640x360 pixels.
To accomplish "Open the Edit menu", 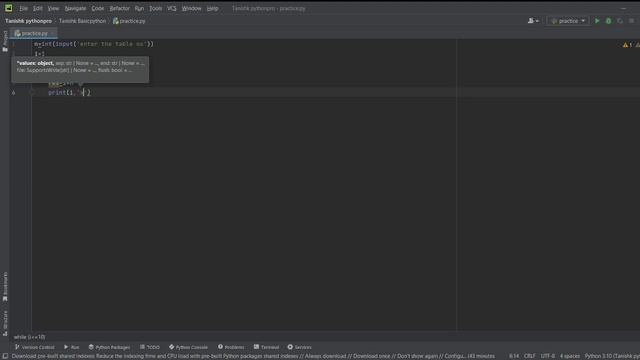I will tap(38, 9).
